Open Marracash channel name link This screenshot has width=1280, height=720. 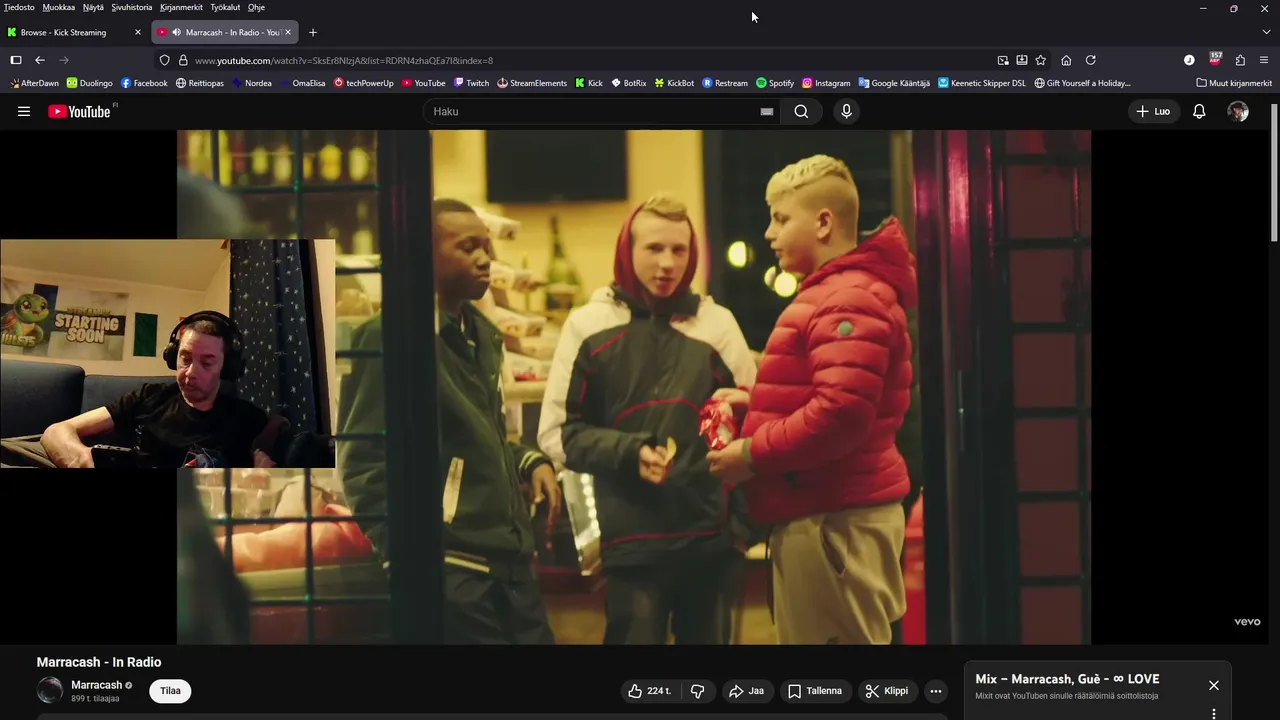[96, 685]
